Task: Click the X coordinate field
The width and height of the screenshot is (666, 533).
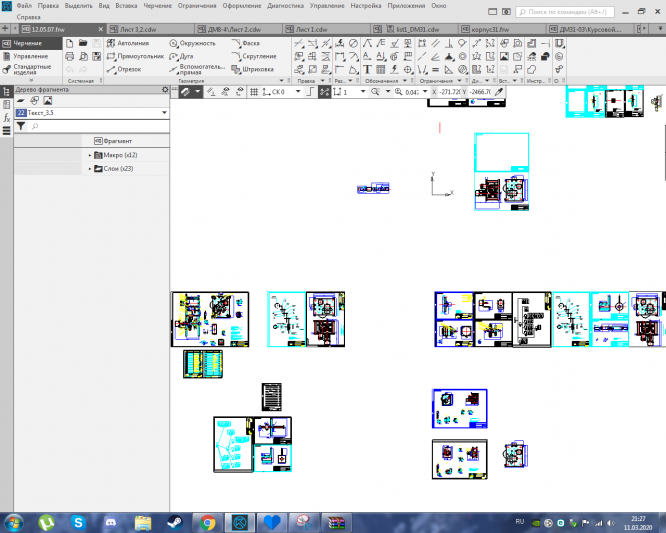Action: [x=450, y=92]
